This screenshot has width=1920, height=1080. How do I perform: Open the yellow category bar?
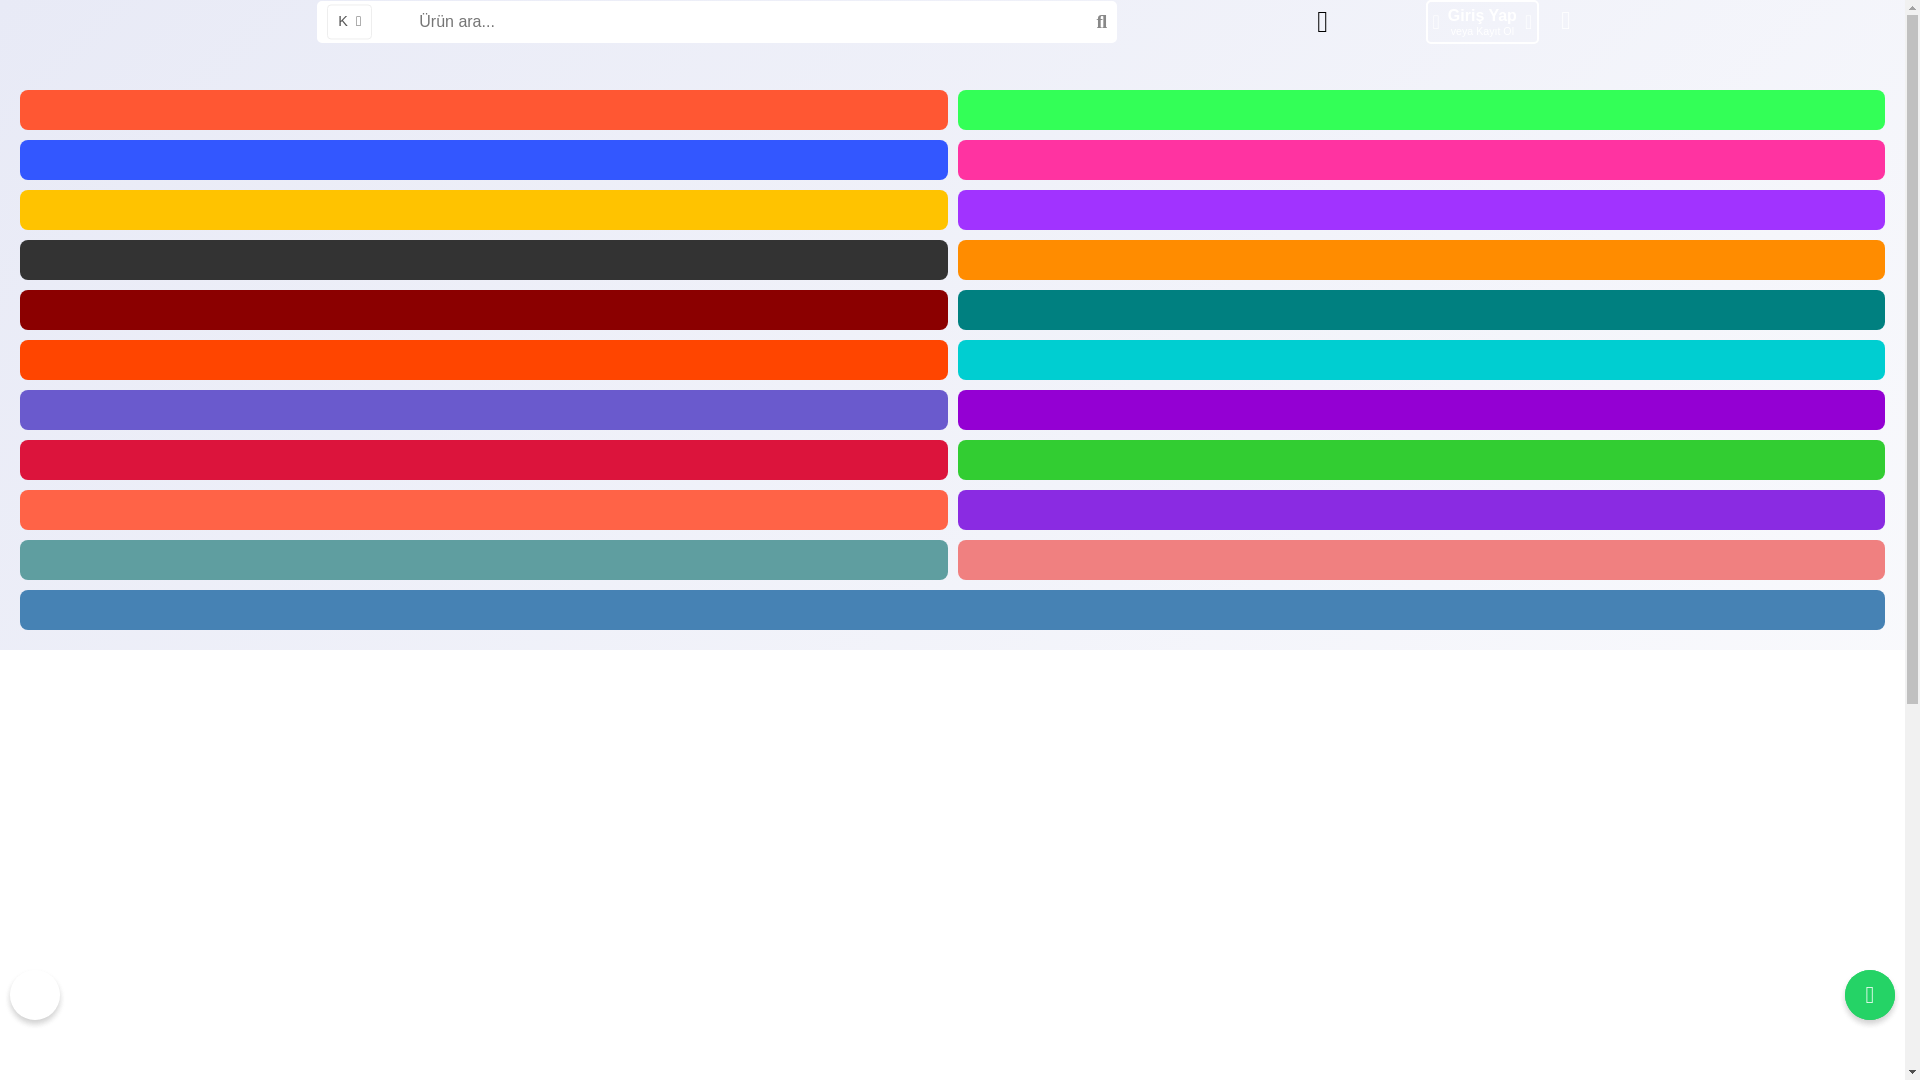[x=483, y=210]
